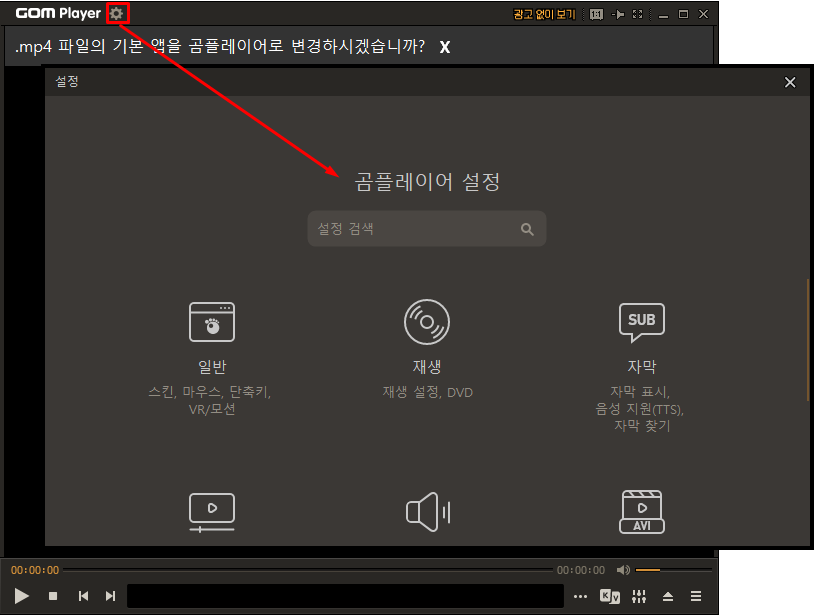Close the 설정 settings dialog
Image resolution: width=815 pixels, height=616 pixels.
click(790, 82)
